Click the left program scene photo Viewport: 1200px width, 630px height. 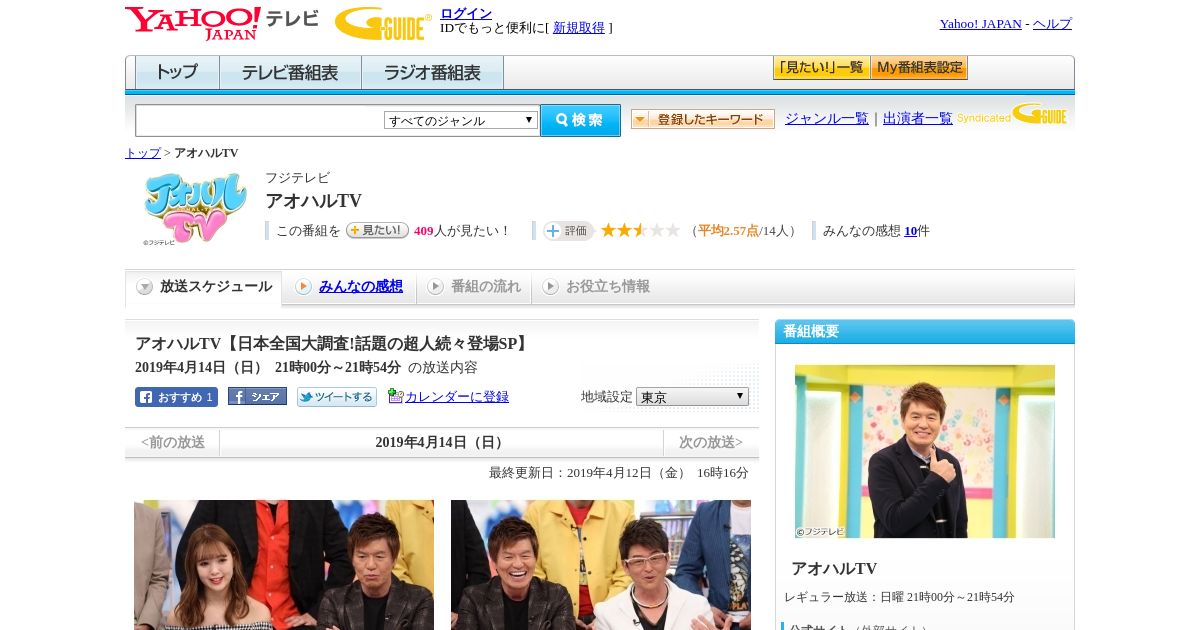(x=284, y=565)
